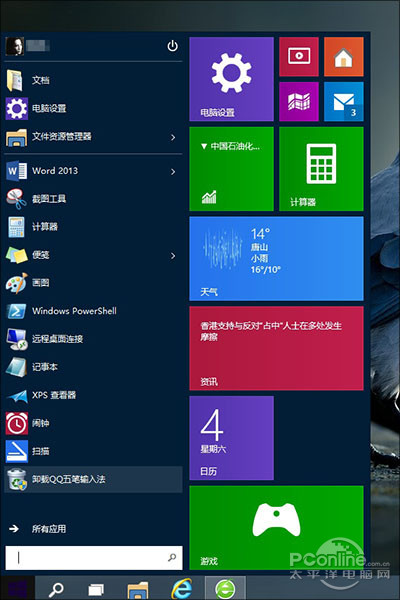
Task: Open 远程桌面连接
Action: point(93,339)
